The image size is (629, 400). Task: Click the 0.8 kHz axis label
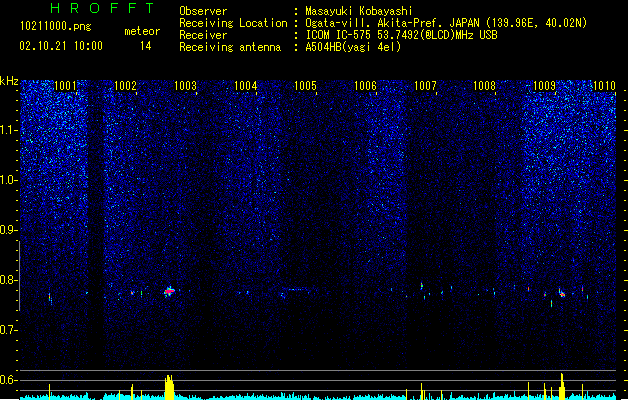(8, 280)
